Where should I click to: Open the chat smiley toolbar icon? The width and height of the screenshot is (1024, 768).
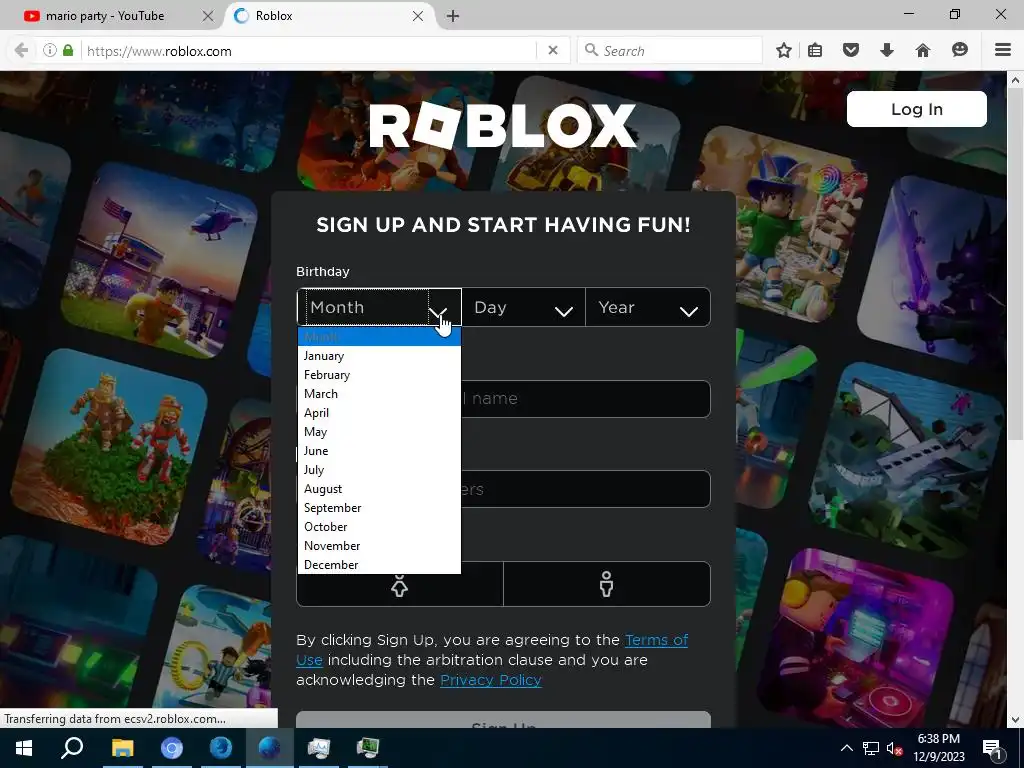click(959, 50)
